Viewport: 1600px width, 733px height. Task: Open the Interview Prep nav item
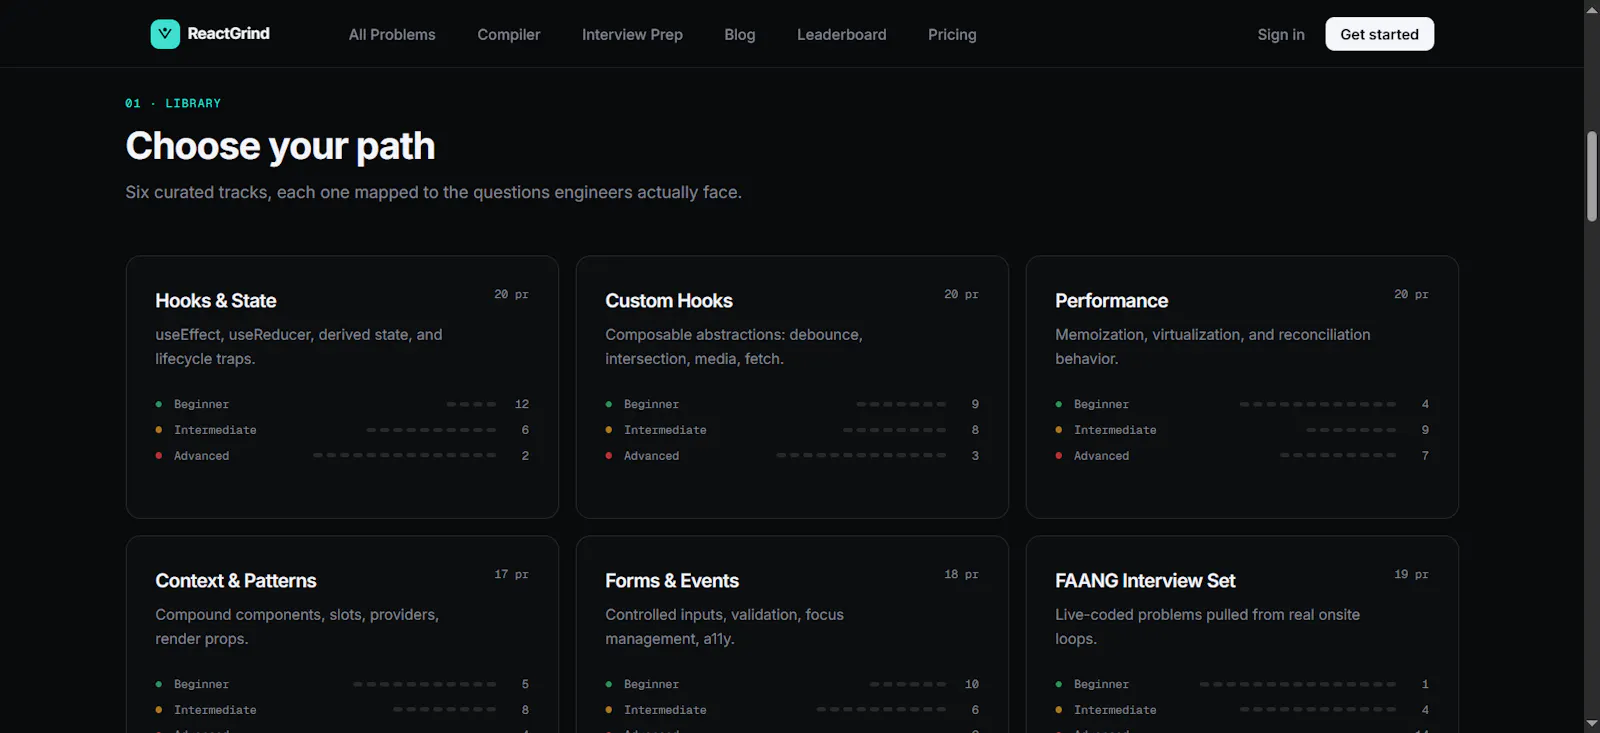[x=632, y=34]
